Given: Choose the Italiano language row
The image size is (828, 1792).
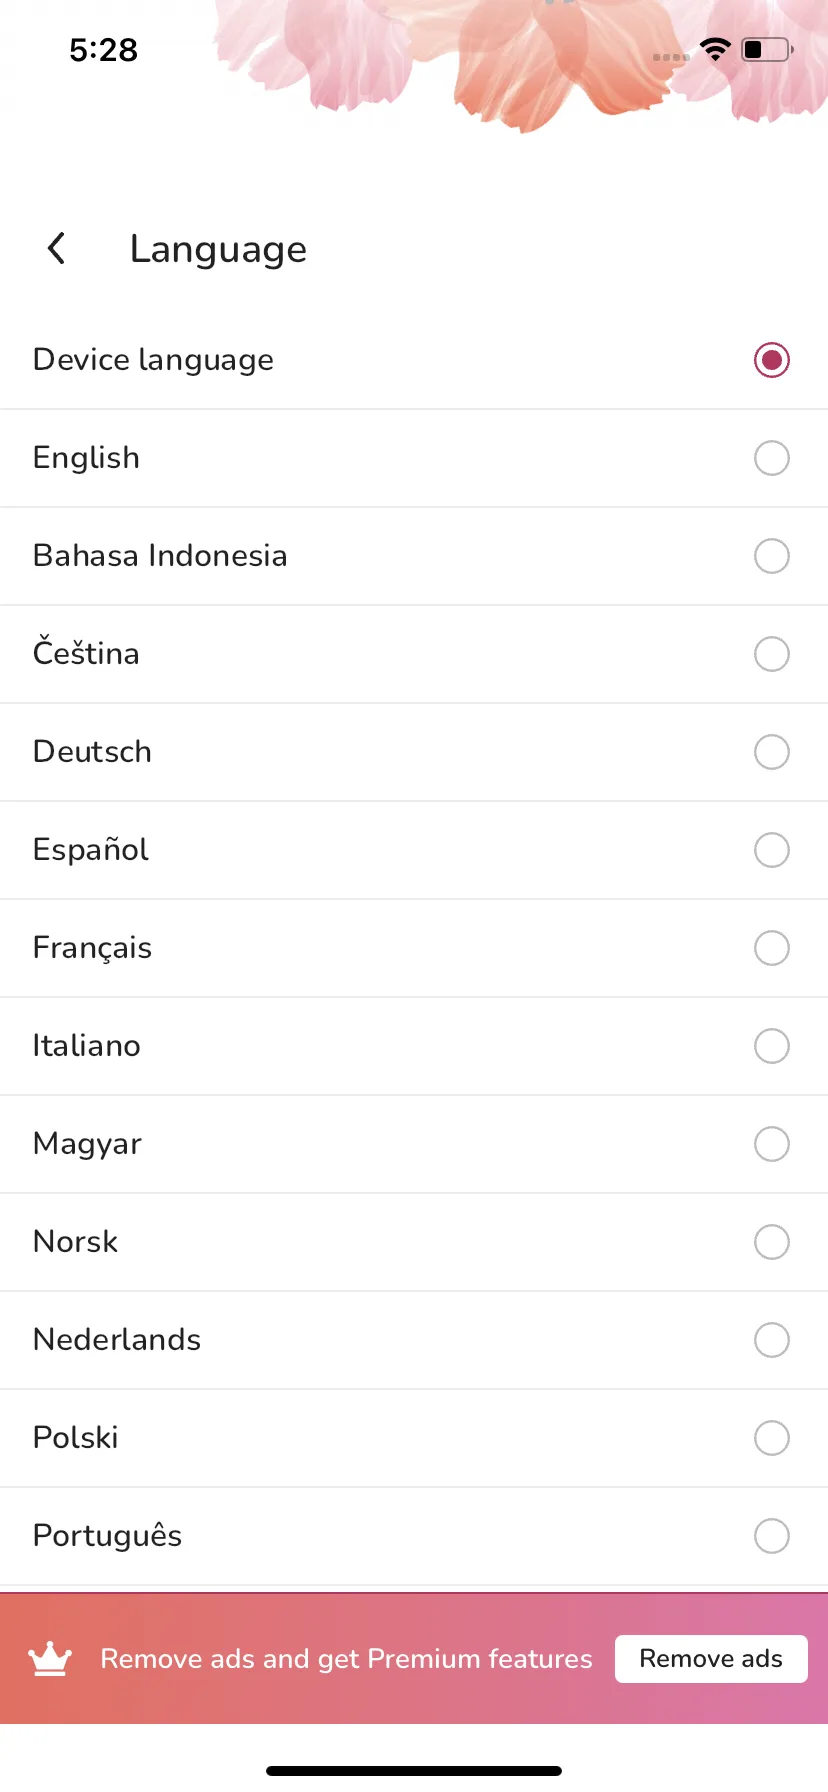Looking at the screenshot, I should [414, 1046].
